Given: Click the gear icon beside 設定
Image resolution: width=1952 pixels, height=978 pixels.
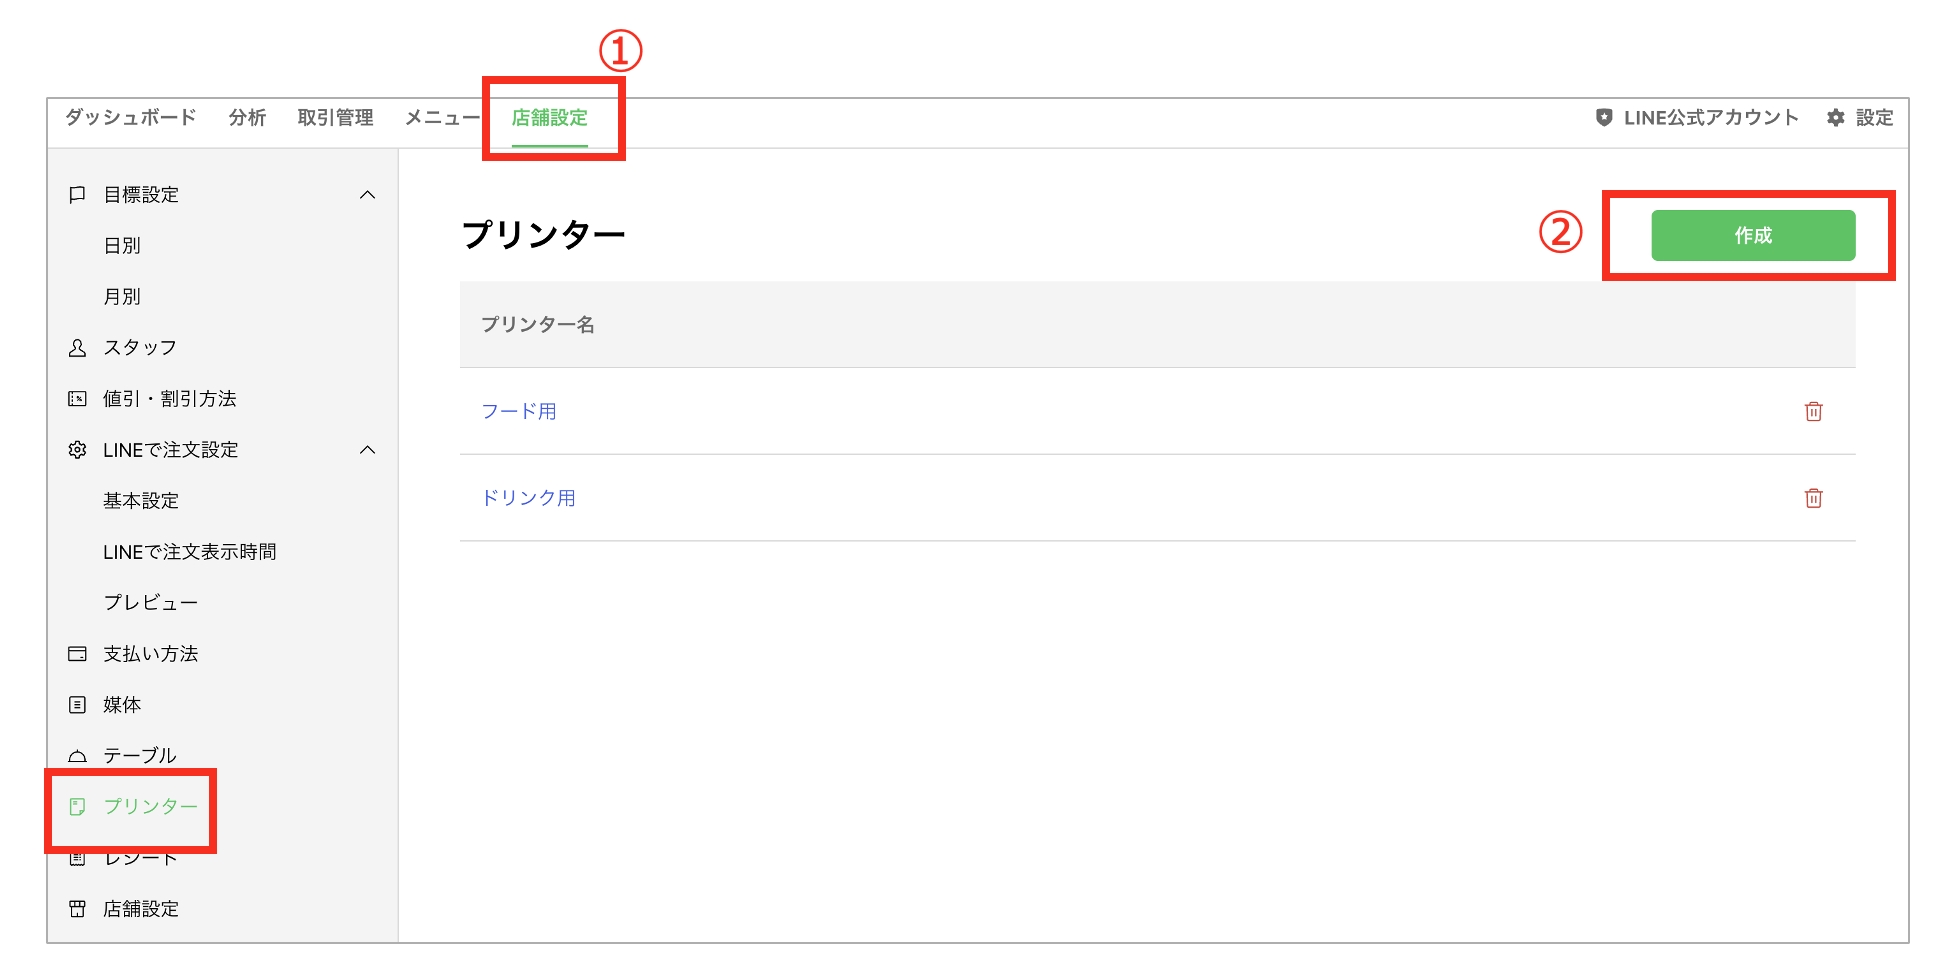Looking at the screenshot, I should (x=1835, y=118).
